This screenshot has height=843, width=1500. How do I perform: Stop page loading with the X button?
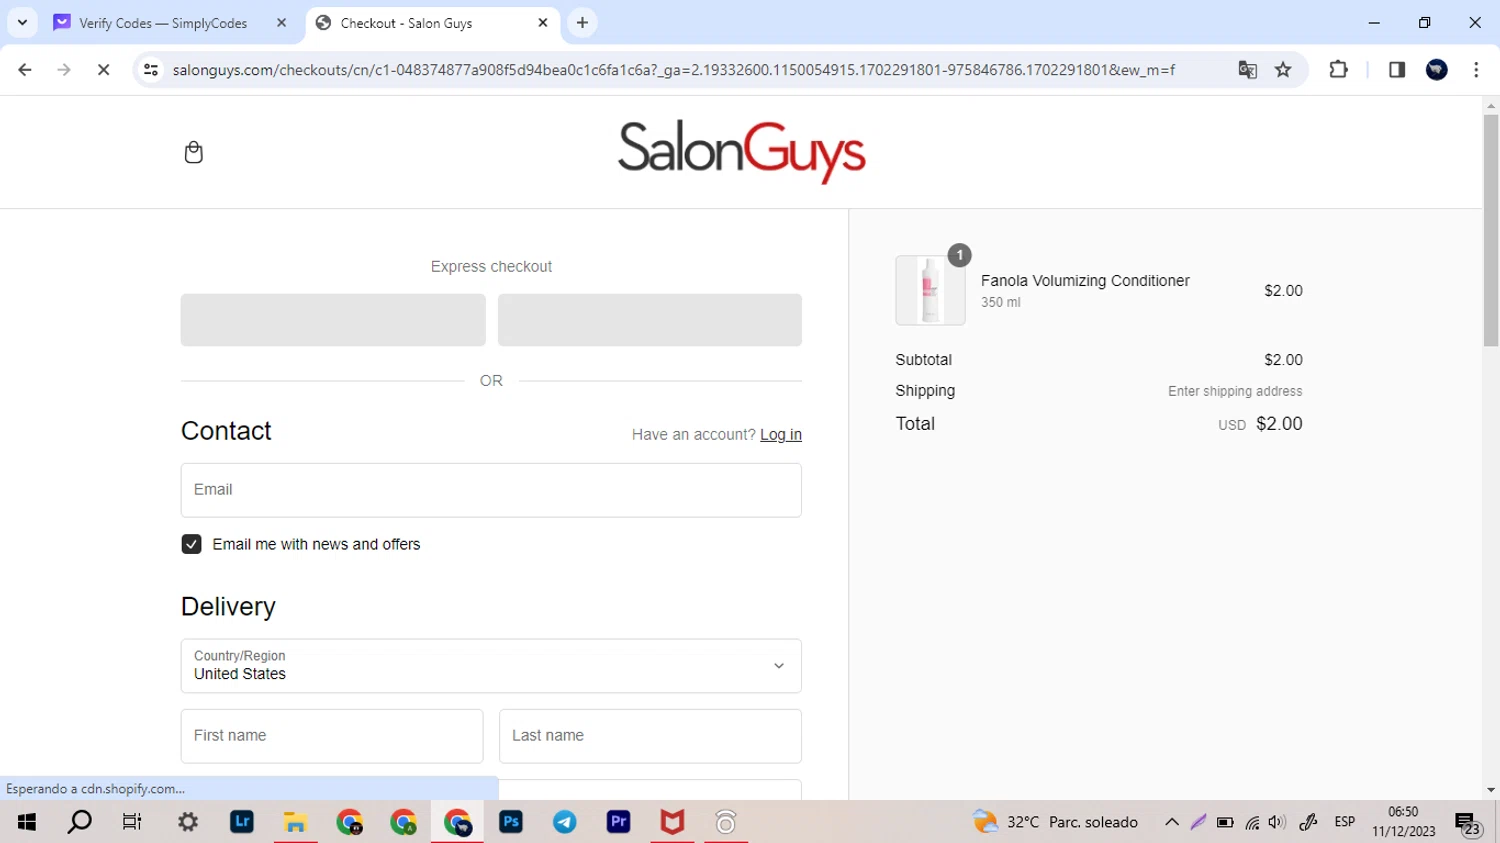click(x=103, y=70)
